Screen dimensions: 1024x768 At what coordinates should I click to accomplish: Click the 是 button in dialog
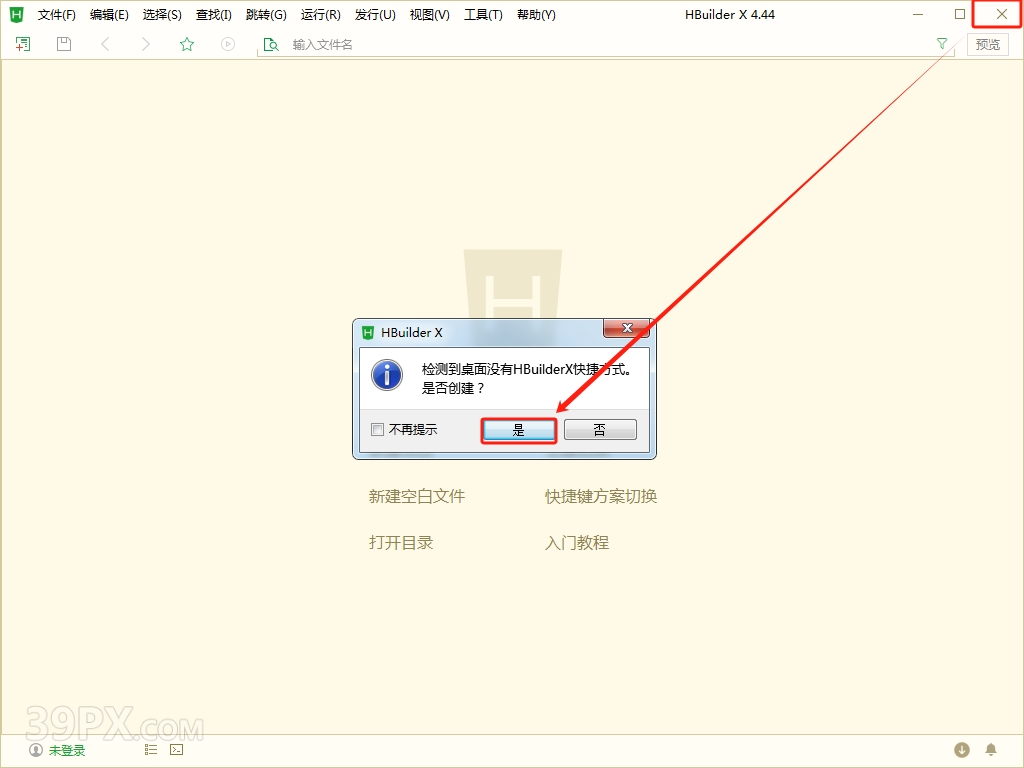(519, 430)
